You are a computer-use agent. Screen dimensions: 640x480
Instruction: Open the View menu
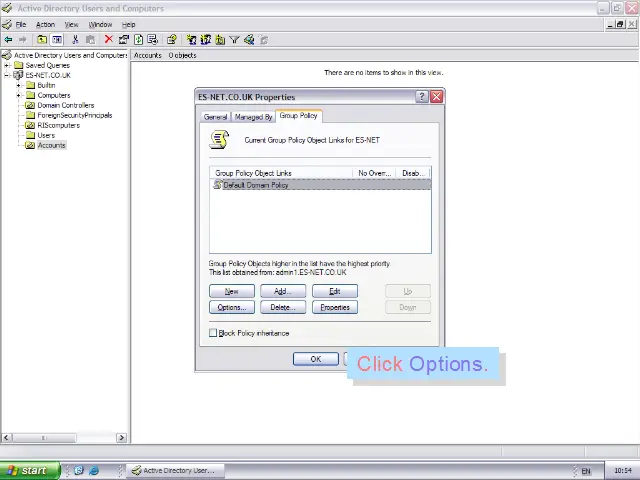(71, 24)
